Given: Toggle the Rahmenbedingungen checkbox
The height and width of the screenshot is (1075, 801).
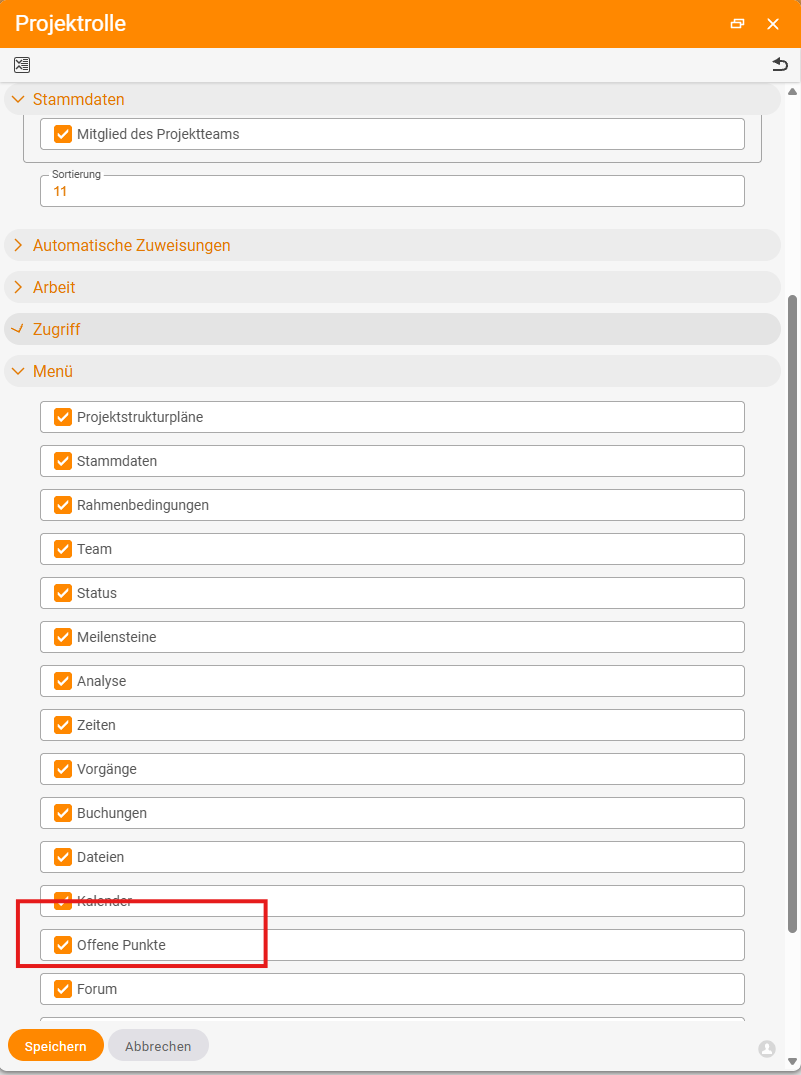Looking at the screenshot, I should point(62,505).
